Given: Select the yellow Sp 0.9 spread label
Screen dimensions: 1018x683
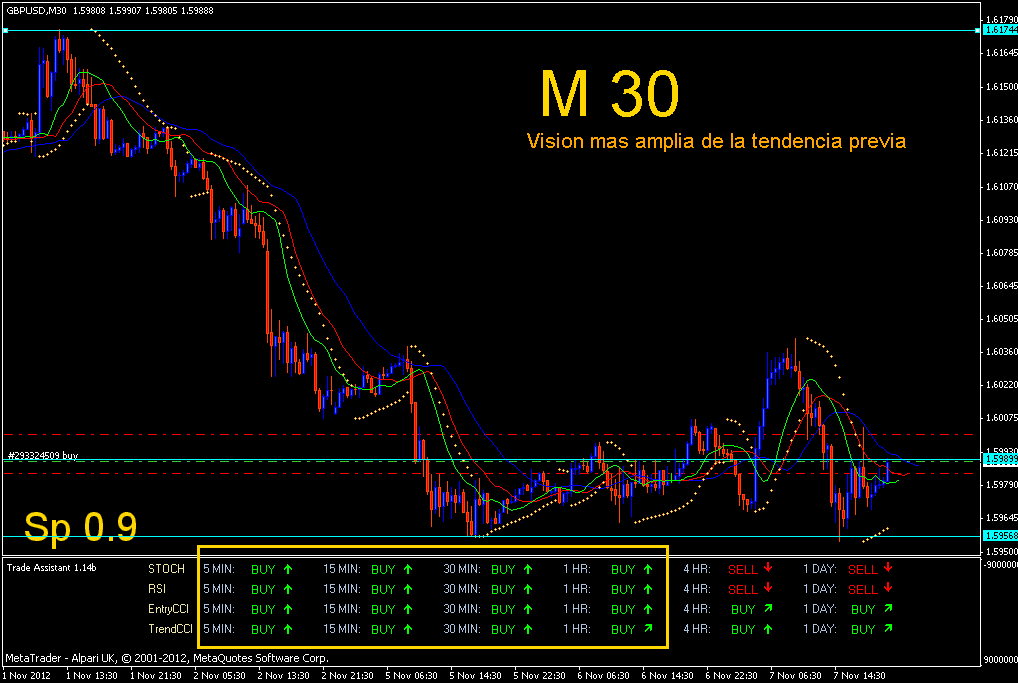Looking at the screenshot, I should pyautogui.click(x=81, y=527).
